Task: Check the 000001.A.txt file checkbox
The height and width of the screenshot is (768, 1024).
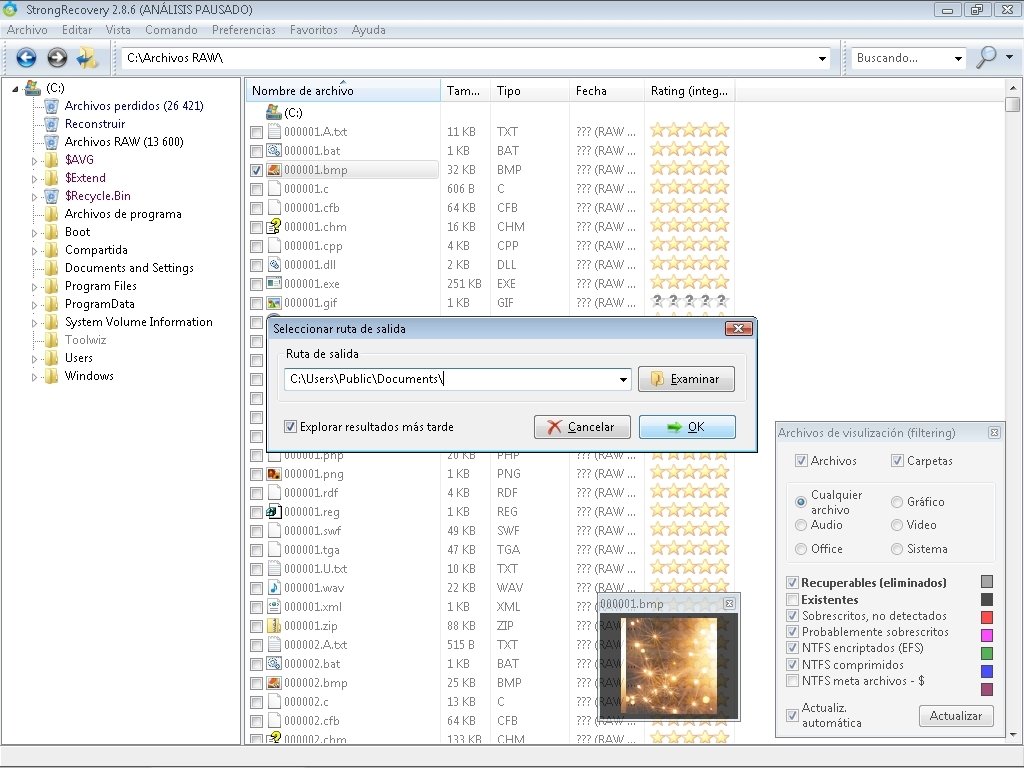Action: pyautogui.click(x=256, y=133)
